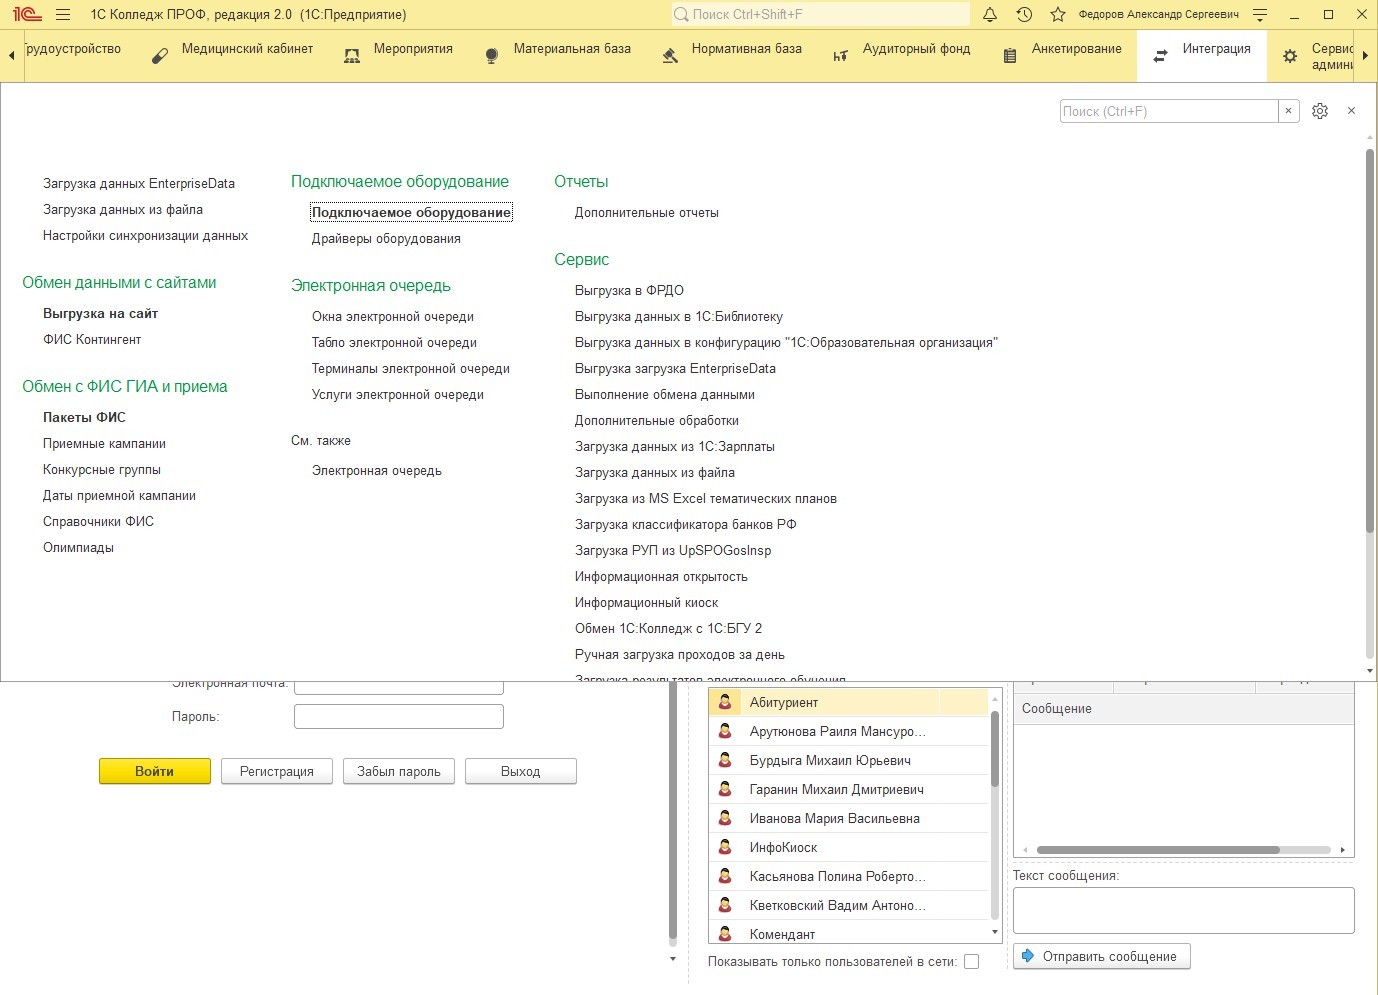Open Табло электронной очереди
The image size is (1378, 995).
[394, 342]
